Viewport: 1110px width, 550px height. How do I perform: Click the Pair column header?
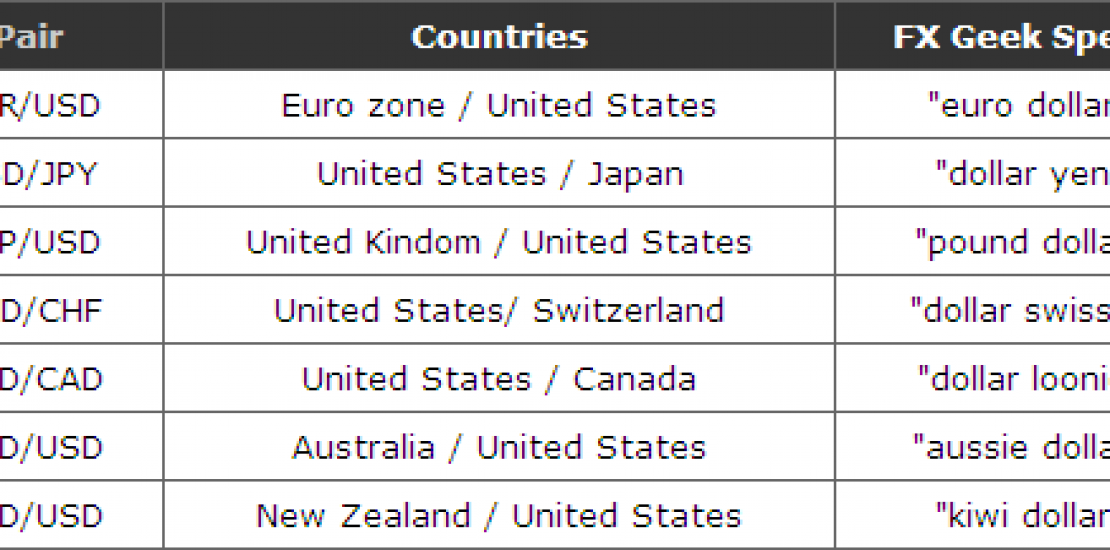point(33,37)
